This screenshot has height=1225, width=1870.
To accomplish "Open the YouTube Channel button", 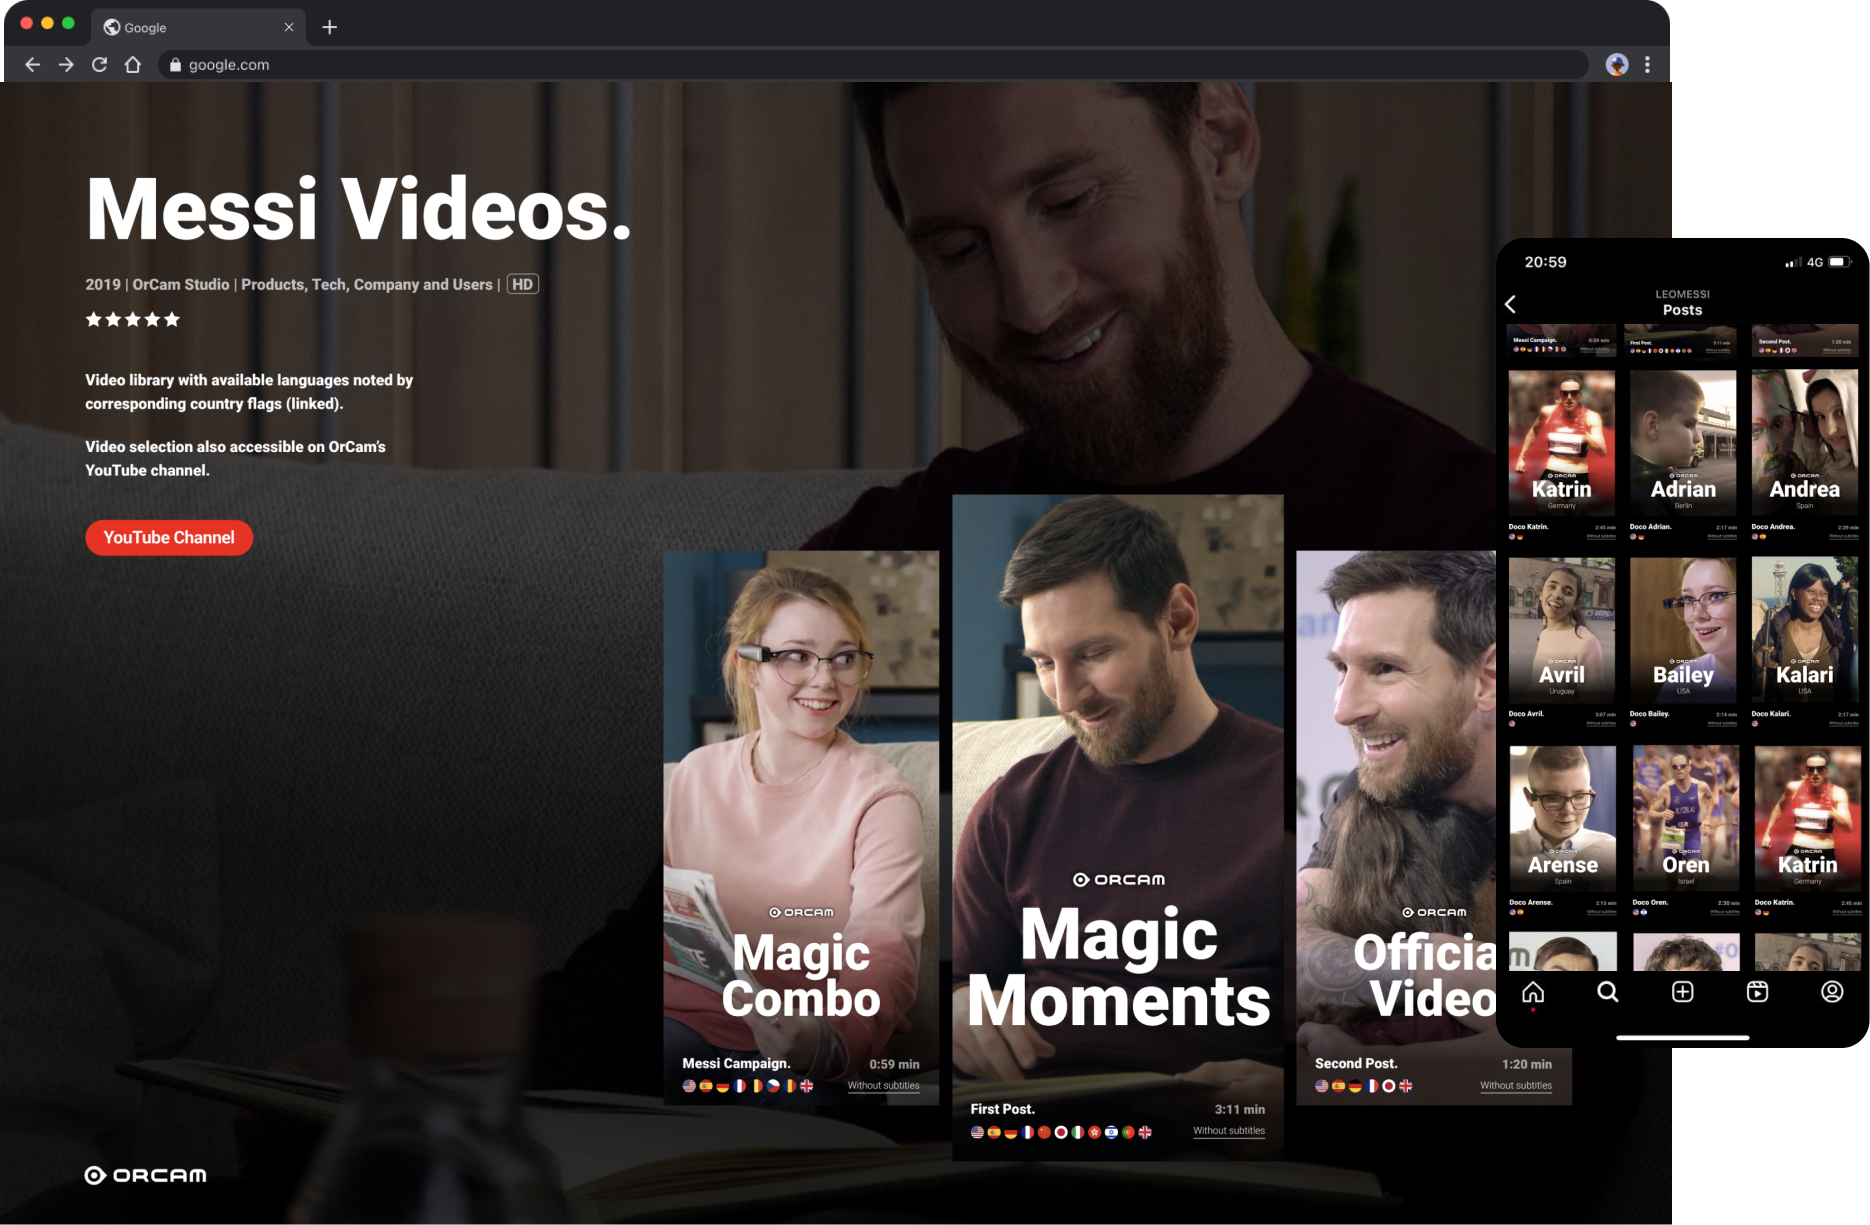I will tap(169, 538).
